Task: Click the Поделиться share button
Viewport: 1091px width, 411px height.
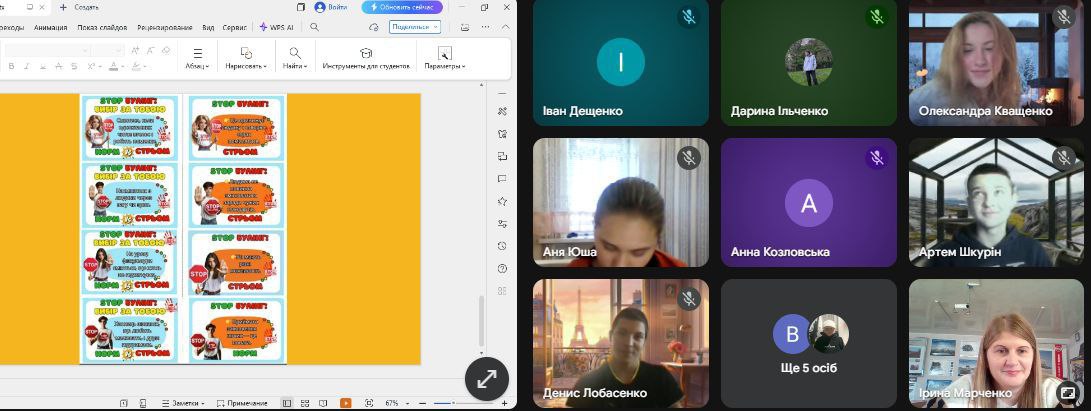Action: (x=415, y=27)
